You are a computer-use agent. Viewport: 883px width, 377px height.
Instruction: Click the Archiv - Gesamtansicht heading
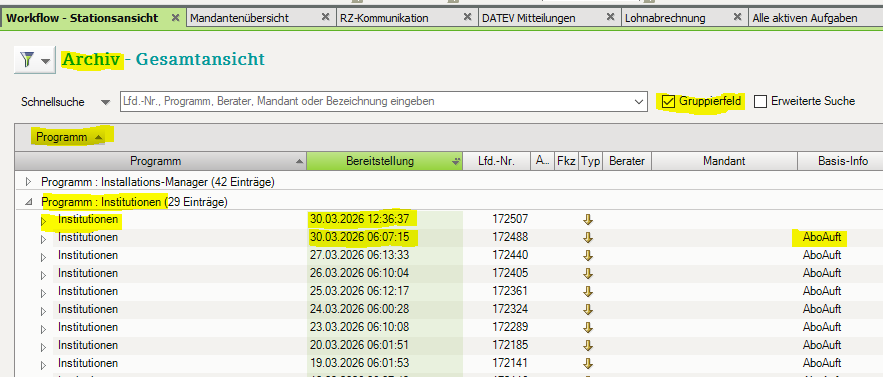click(x=163, y=59)
